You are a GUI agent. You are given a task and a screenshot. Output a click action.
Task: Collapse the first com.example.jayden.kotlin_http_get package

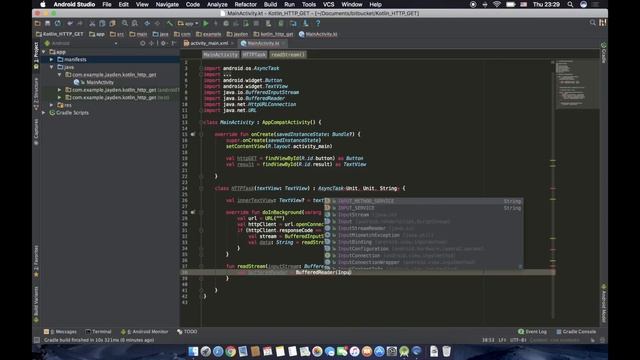(x=60, y=75)
